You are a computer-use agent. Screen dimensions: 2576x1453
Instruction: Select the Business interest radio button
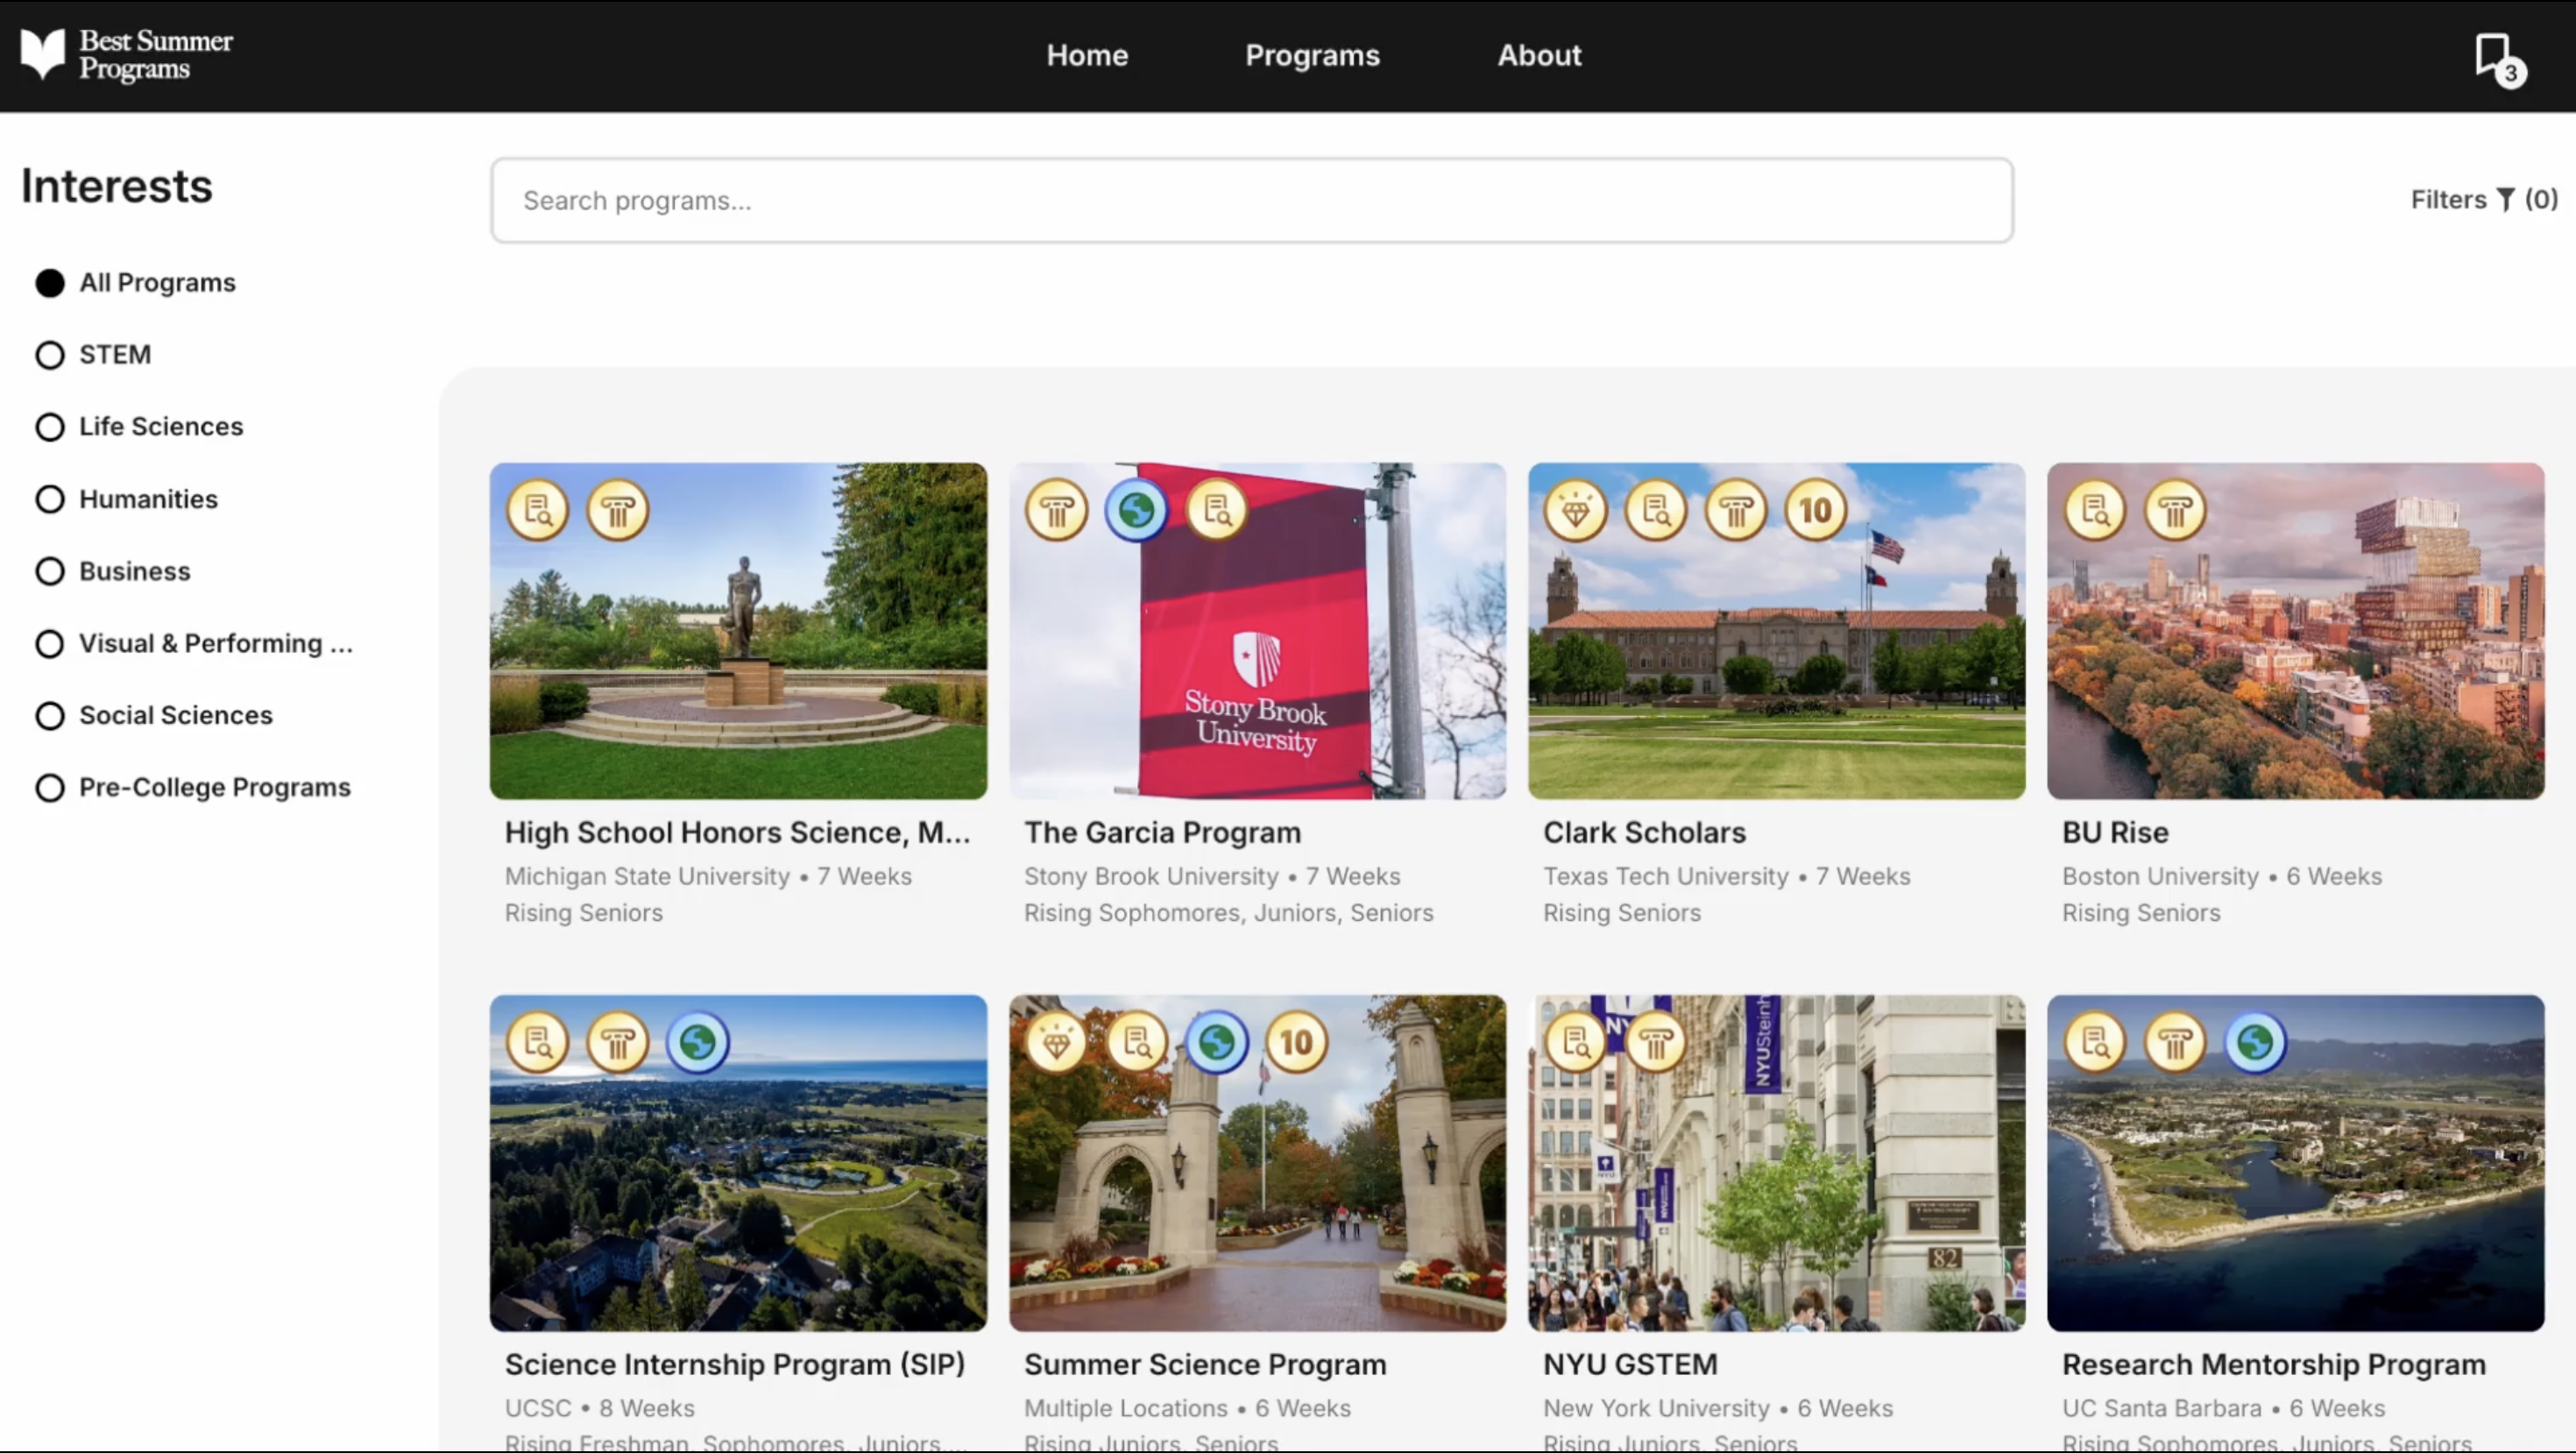[50, 571]
